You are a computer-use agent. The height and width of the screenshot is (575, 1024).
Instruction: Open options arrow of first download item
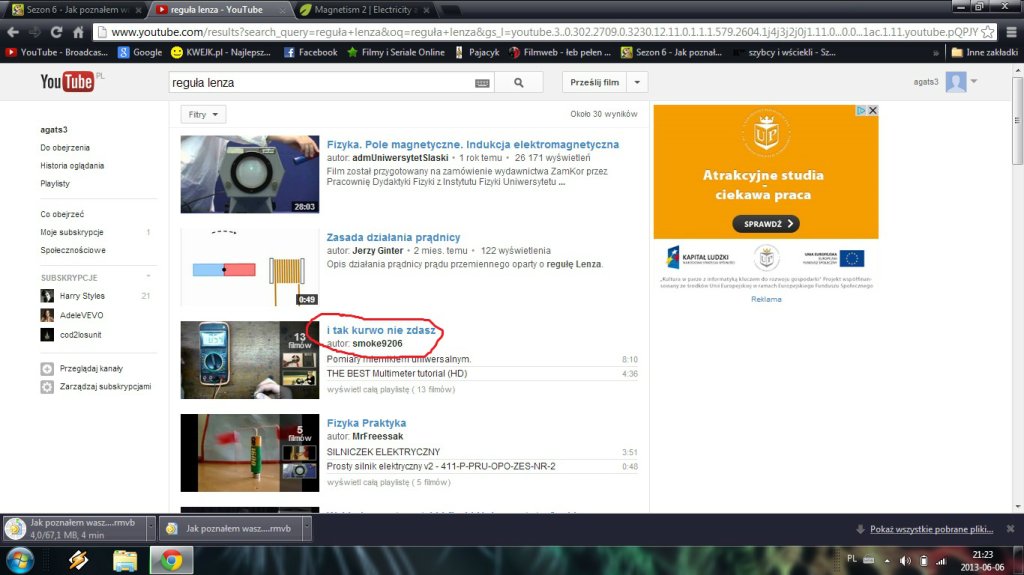[151, 528]
